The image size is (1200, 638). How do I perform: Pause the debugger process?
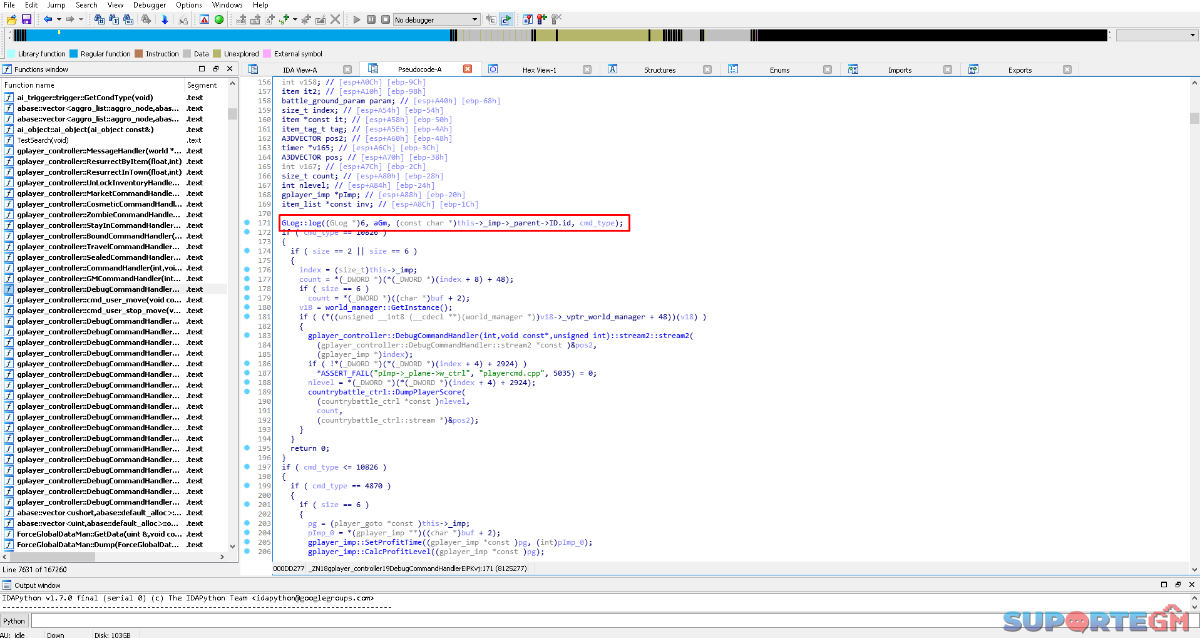point(371,19)
